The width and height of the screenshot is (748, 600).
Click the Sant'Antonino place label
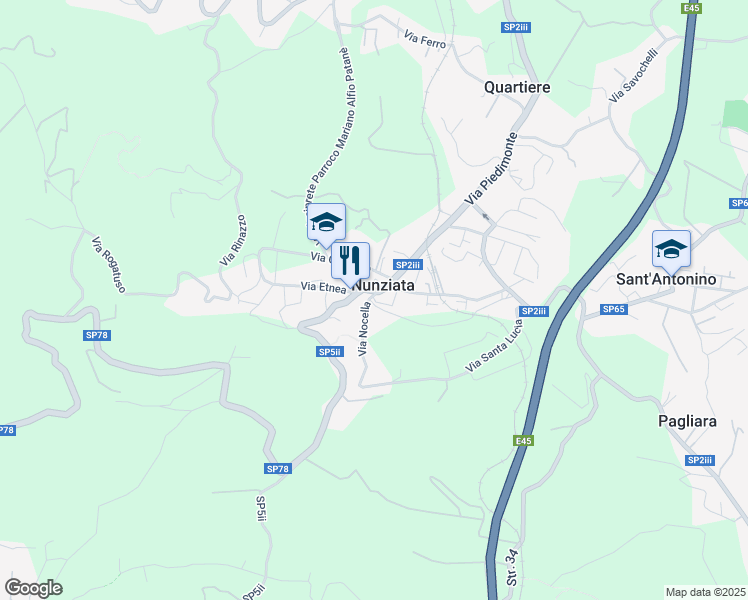point(666,279)
